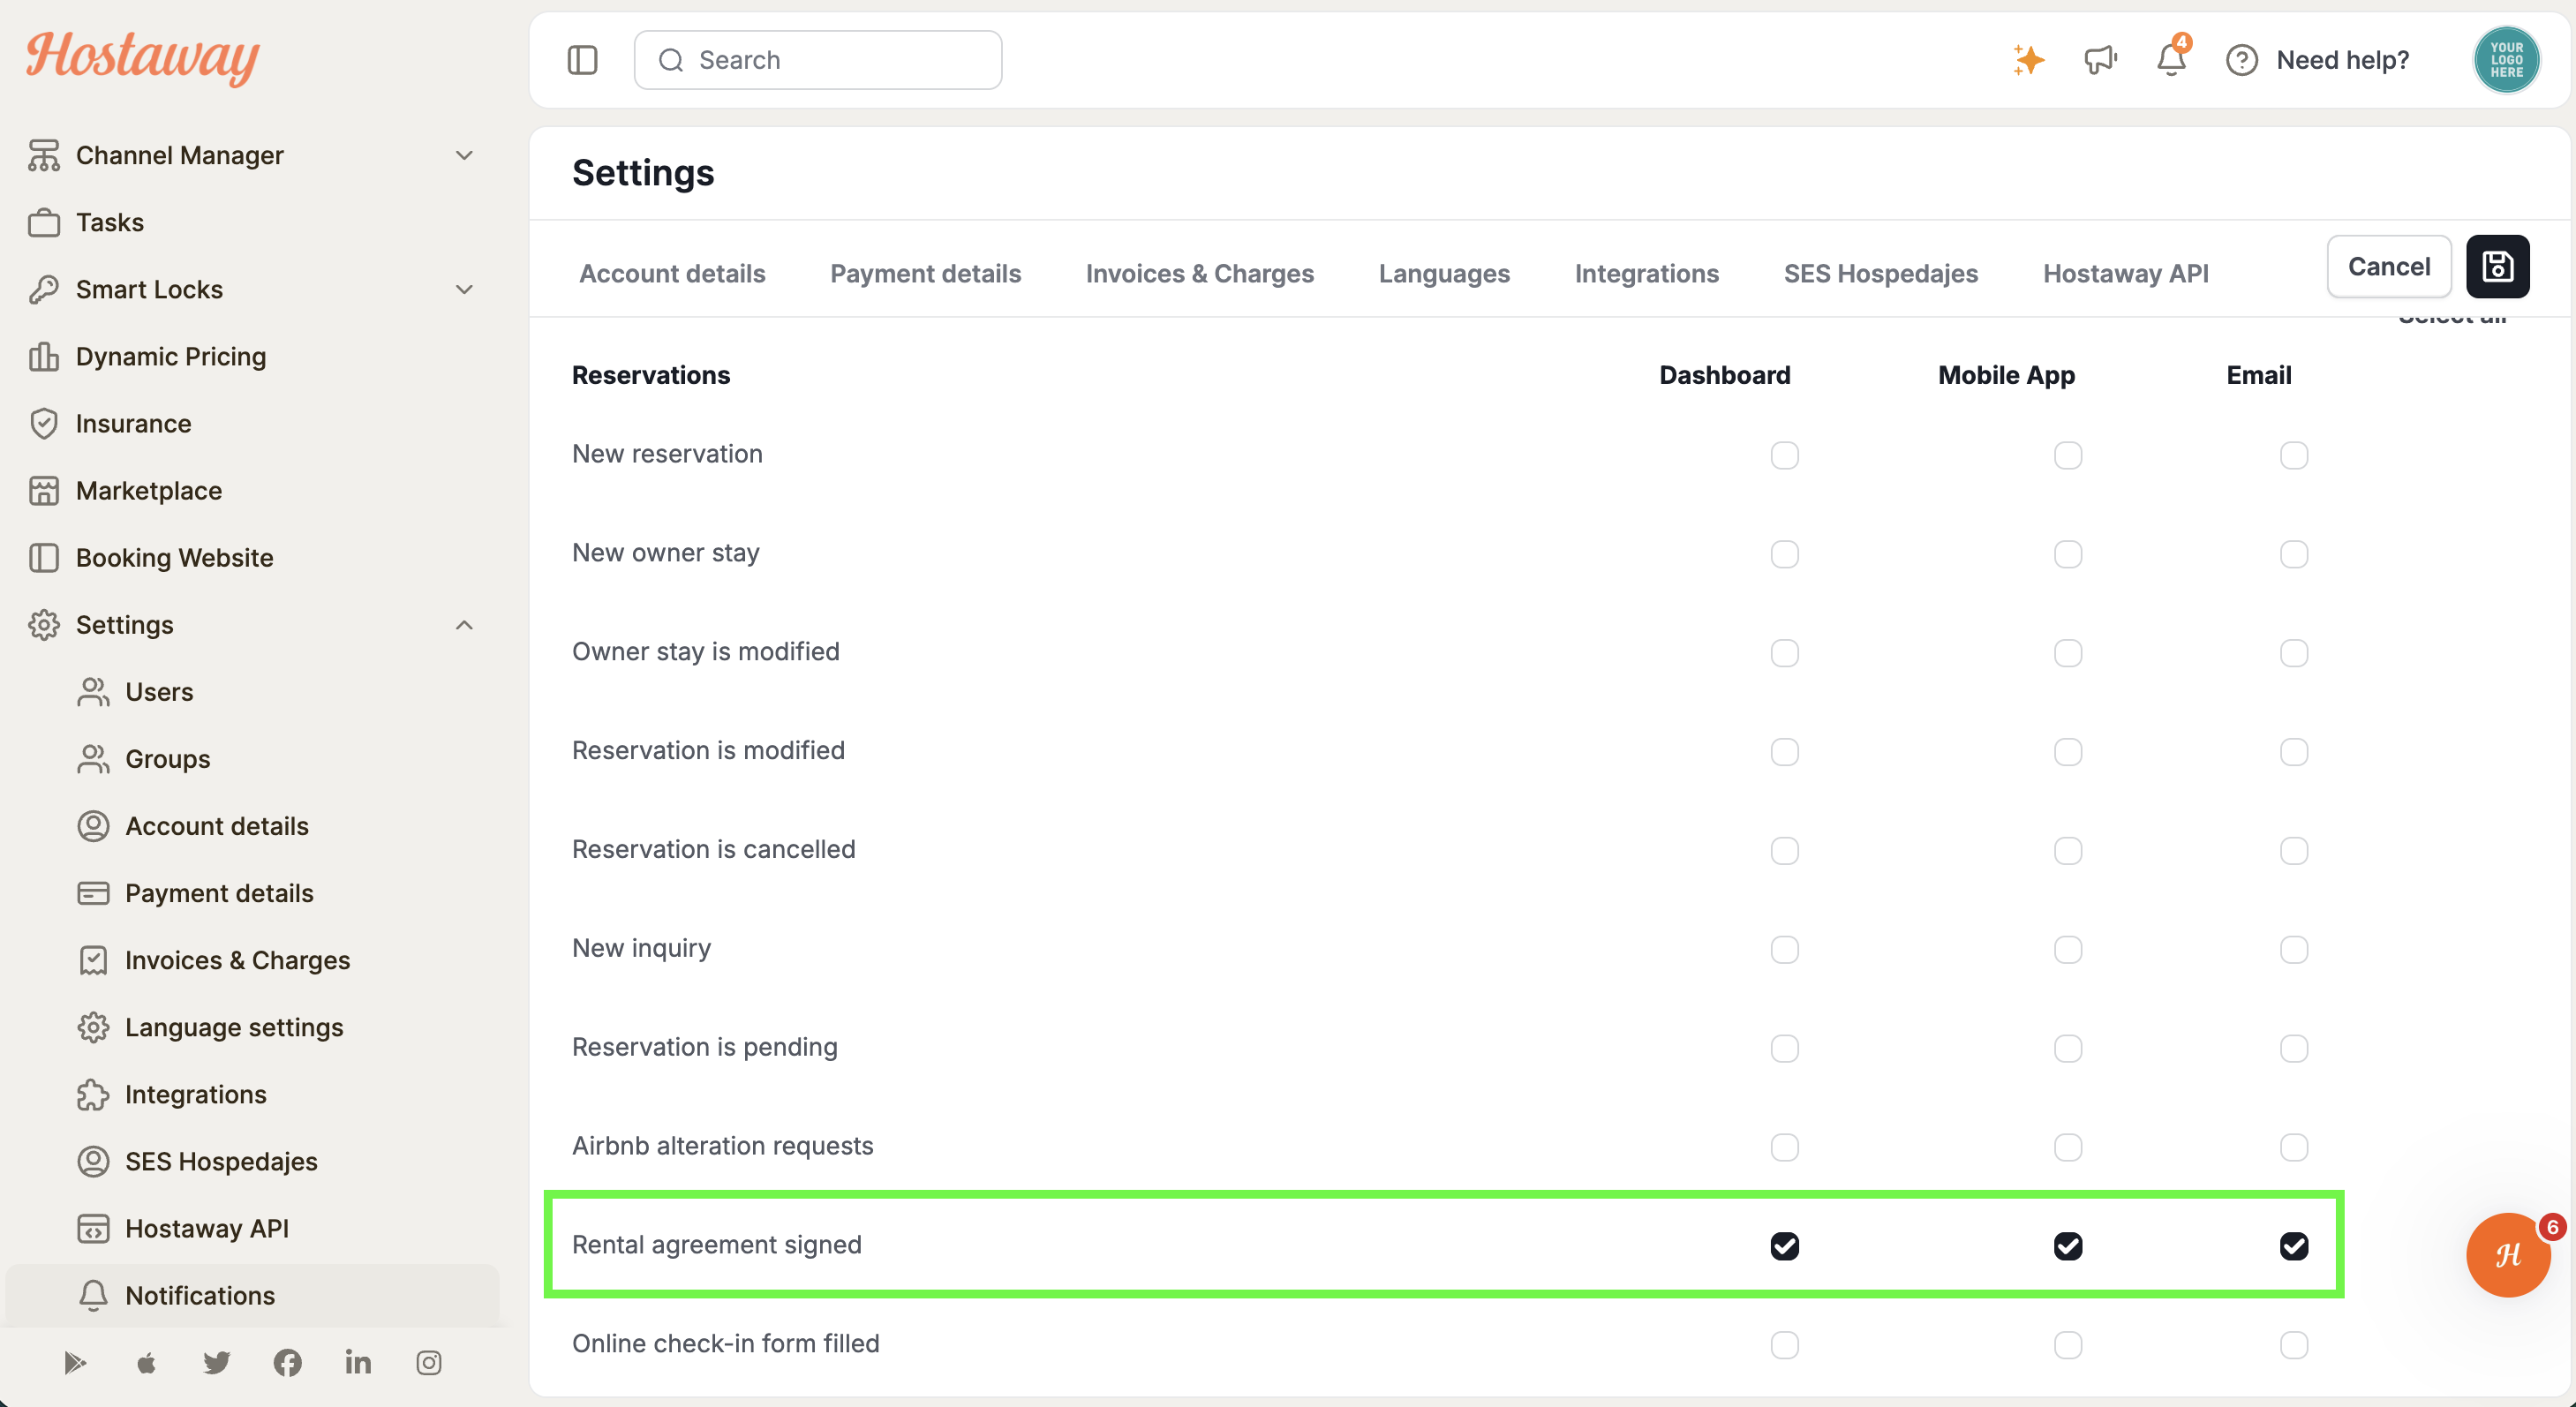This screenshot has height=1407, width=2576.
Task: Click the Cancel button
Action: point(2389,267)
